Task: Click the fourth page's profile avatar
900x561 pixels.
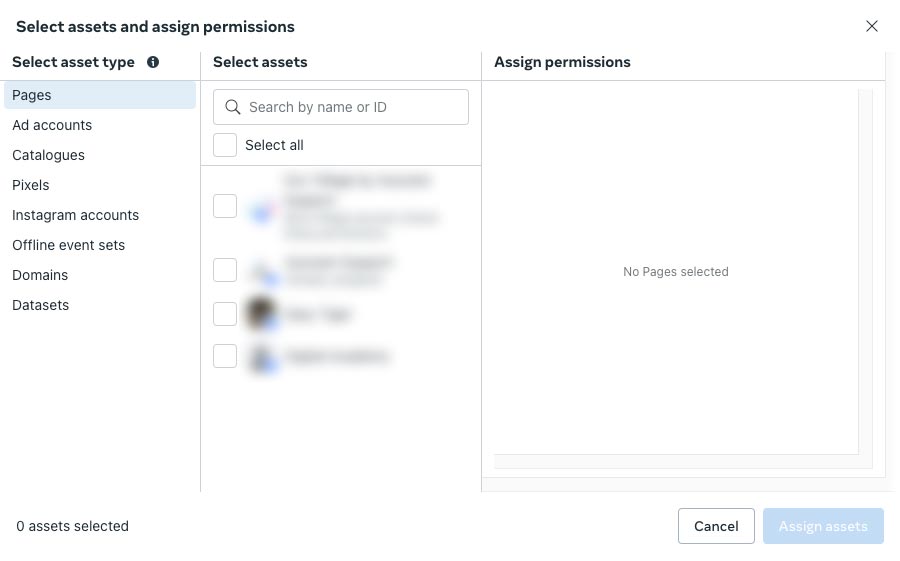Action: click(x=262, y=357)
